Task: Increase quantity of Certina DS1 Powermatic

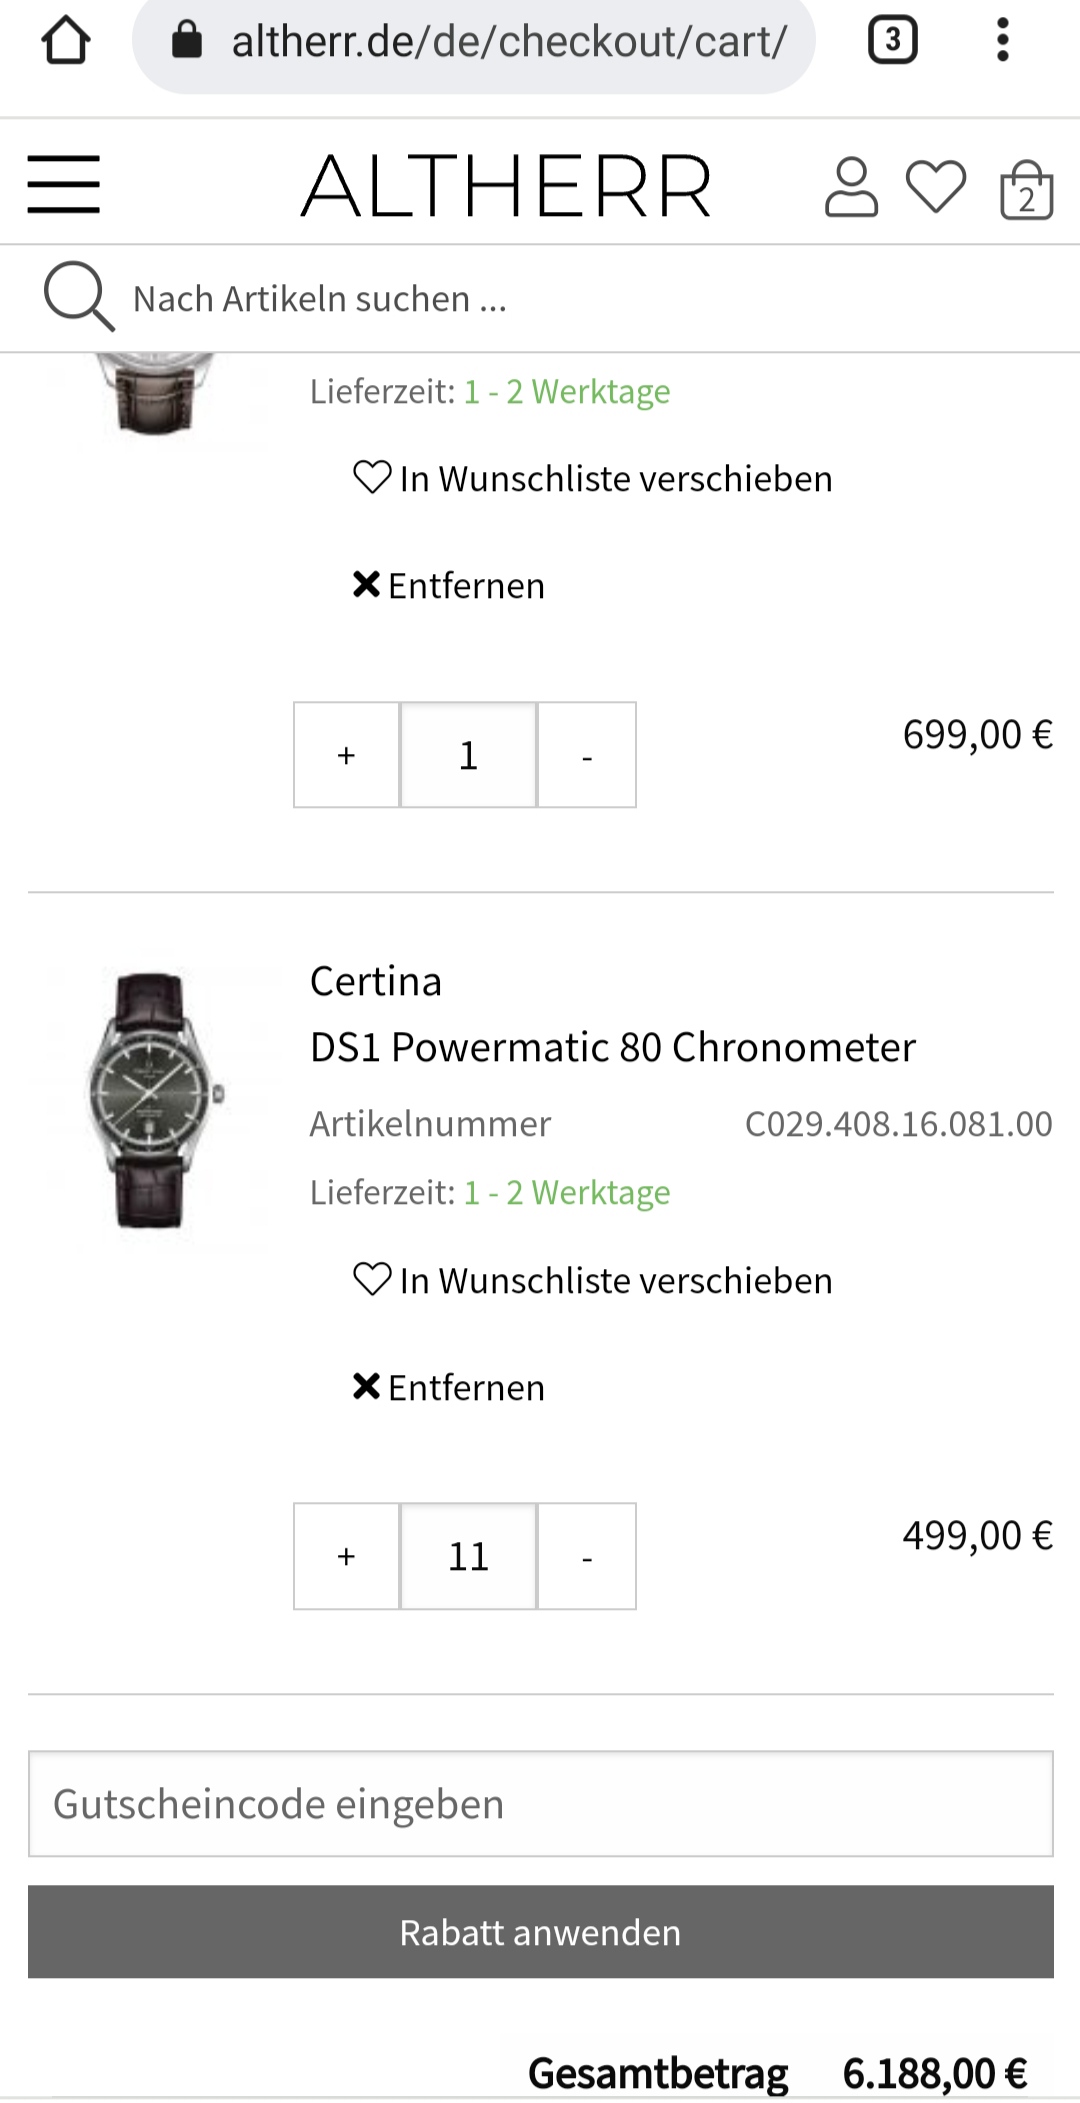Action: (346, 1556)
